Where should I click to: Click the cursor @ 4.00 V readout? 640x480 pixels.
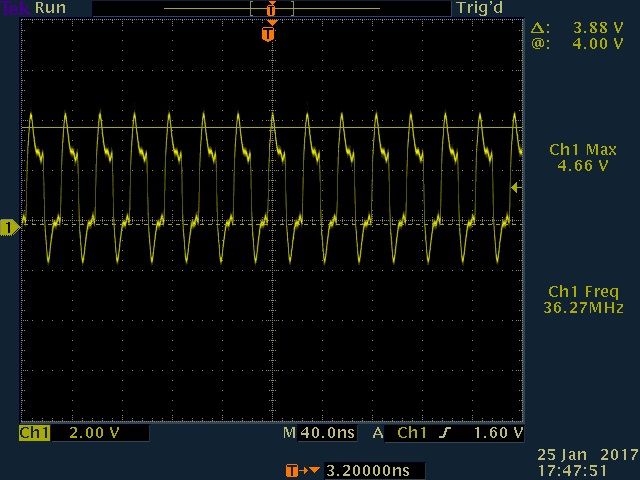(577, 43)
